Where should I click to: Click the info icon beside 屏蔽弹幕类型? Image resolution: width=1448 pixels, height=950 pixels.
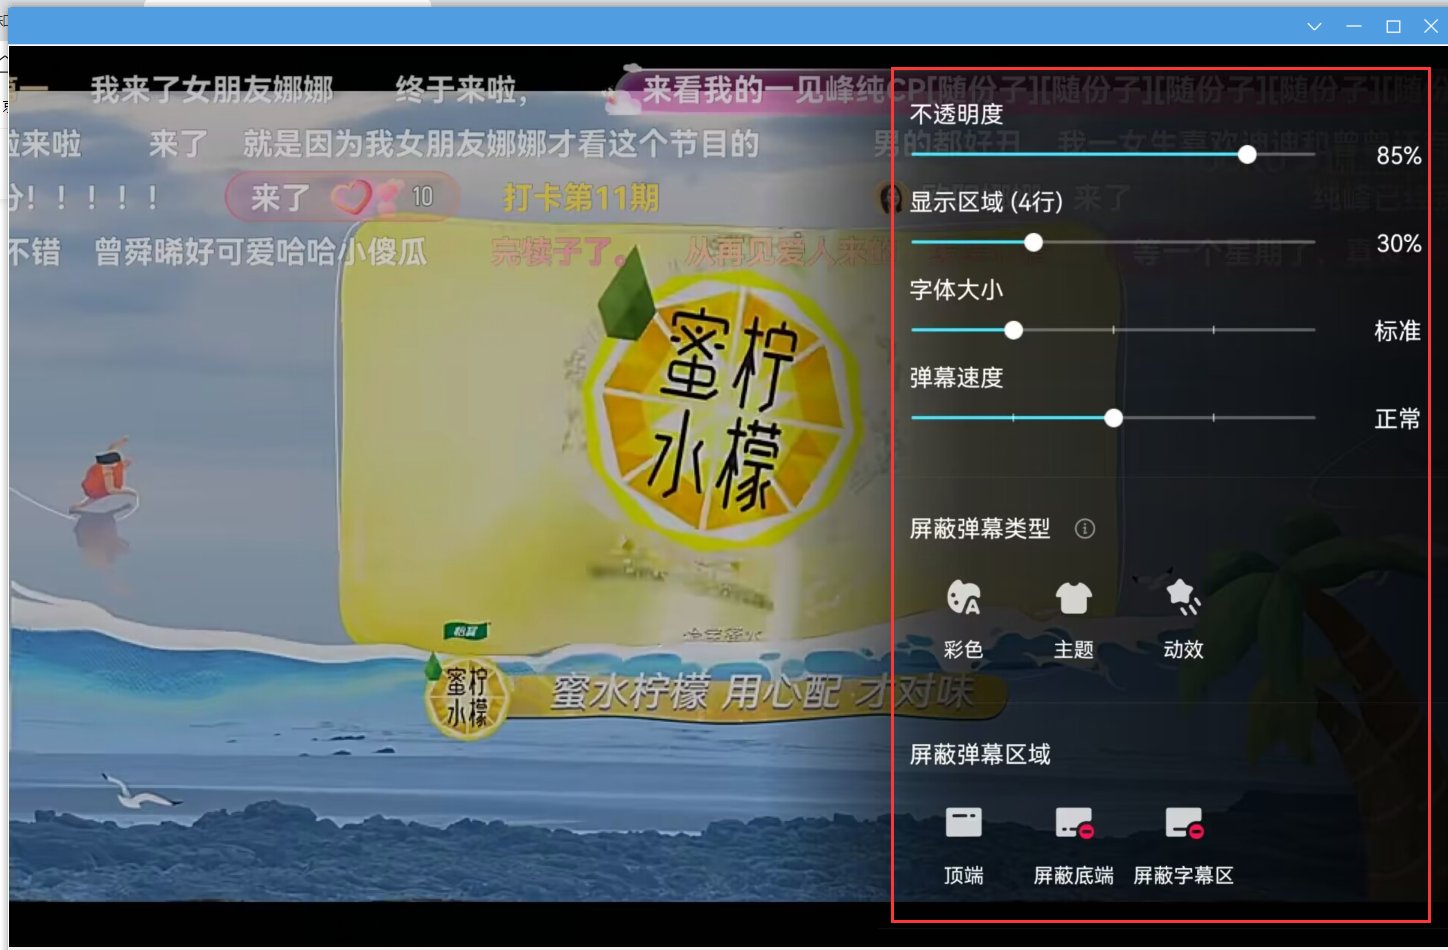[1084, 529]
